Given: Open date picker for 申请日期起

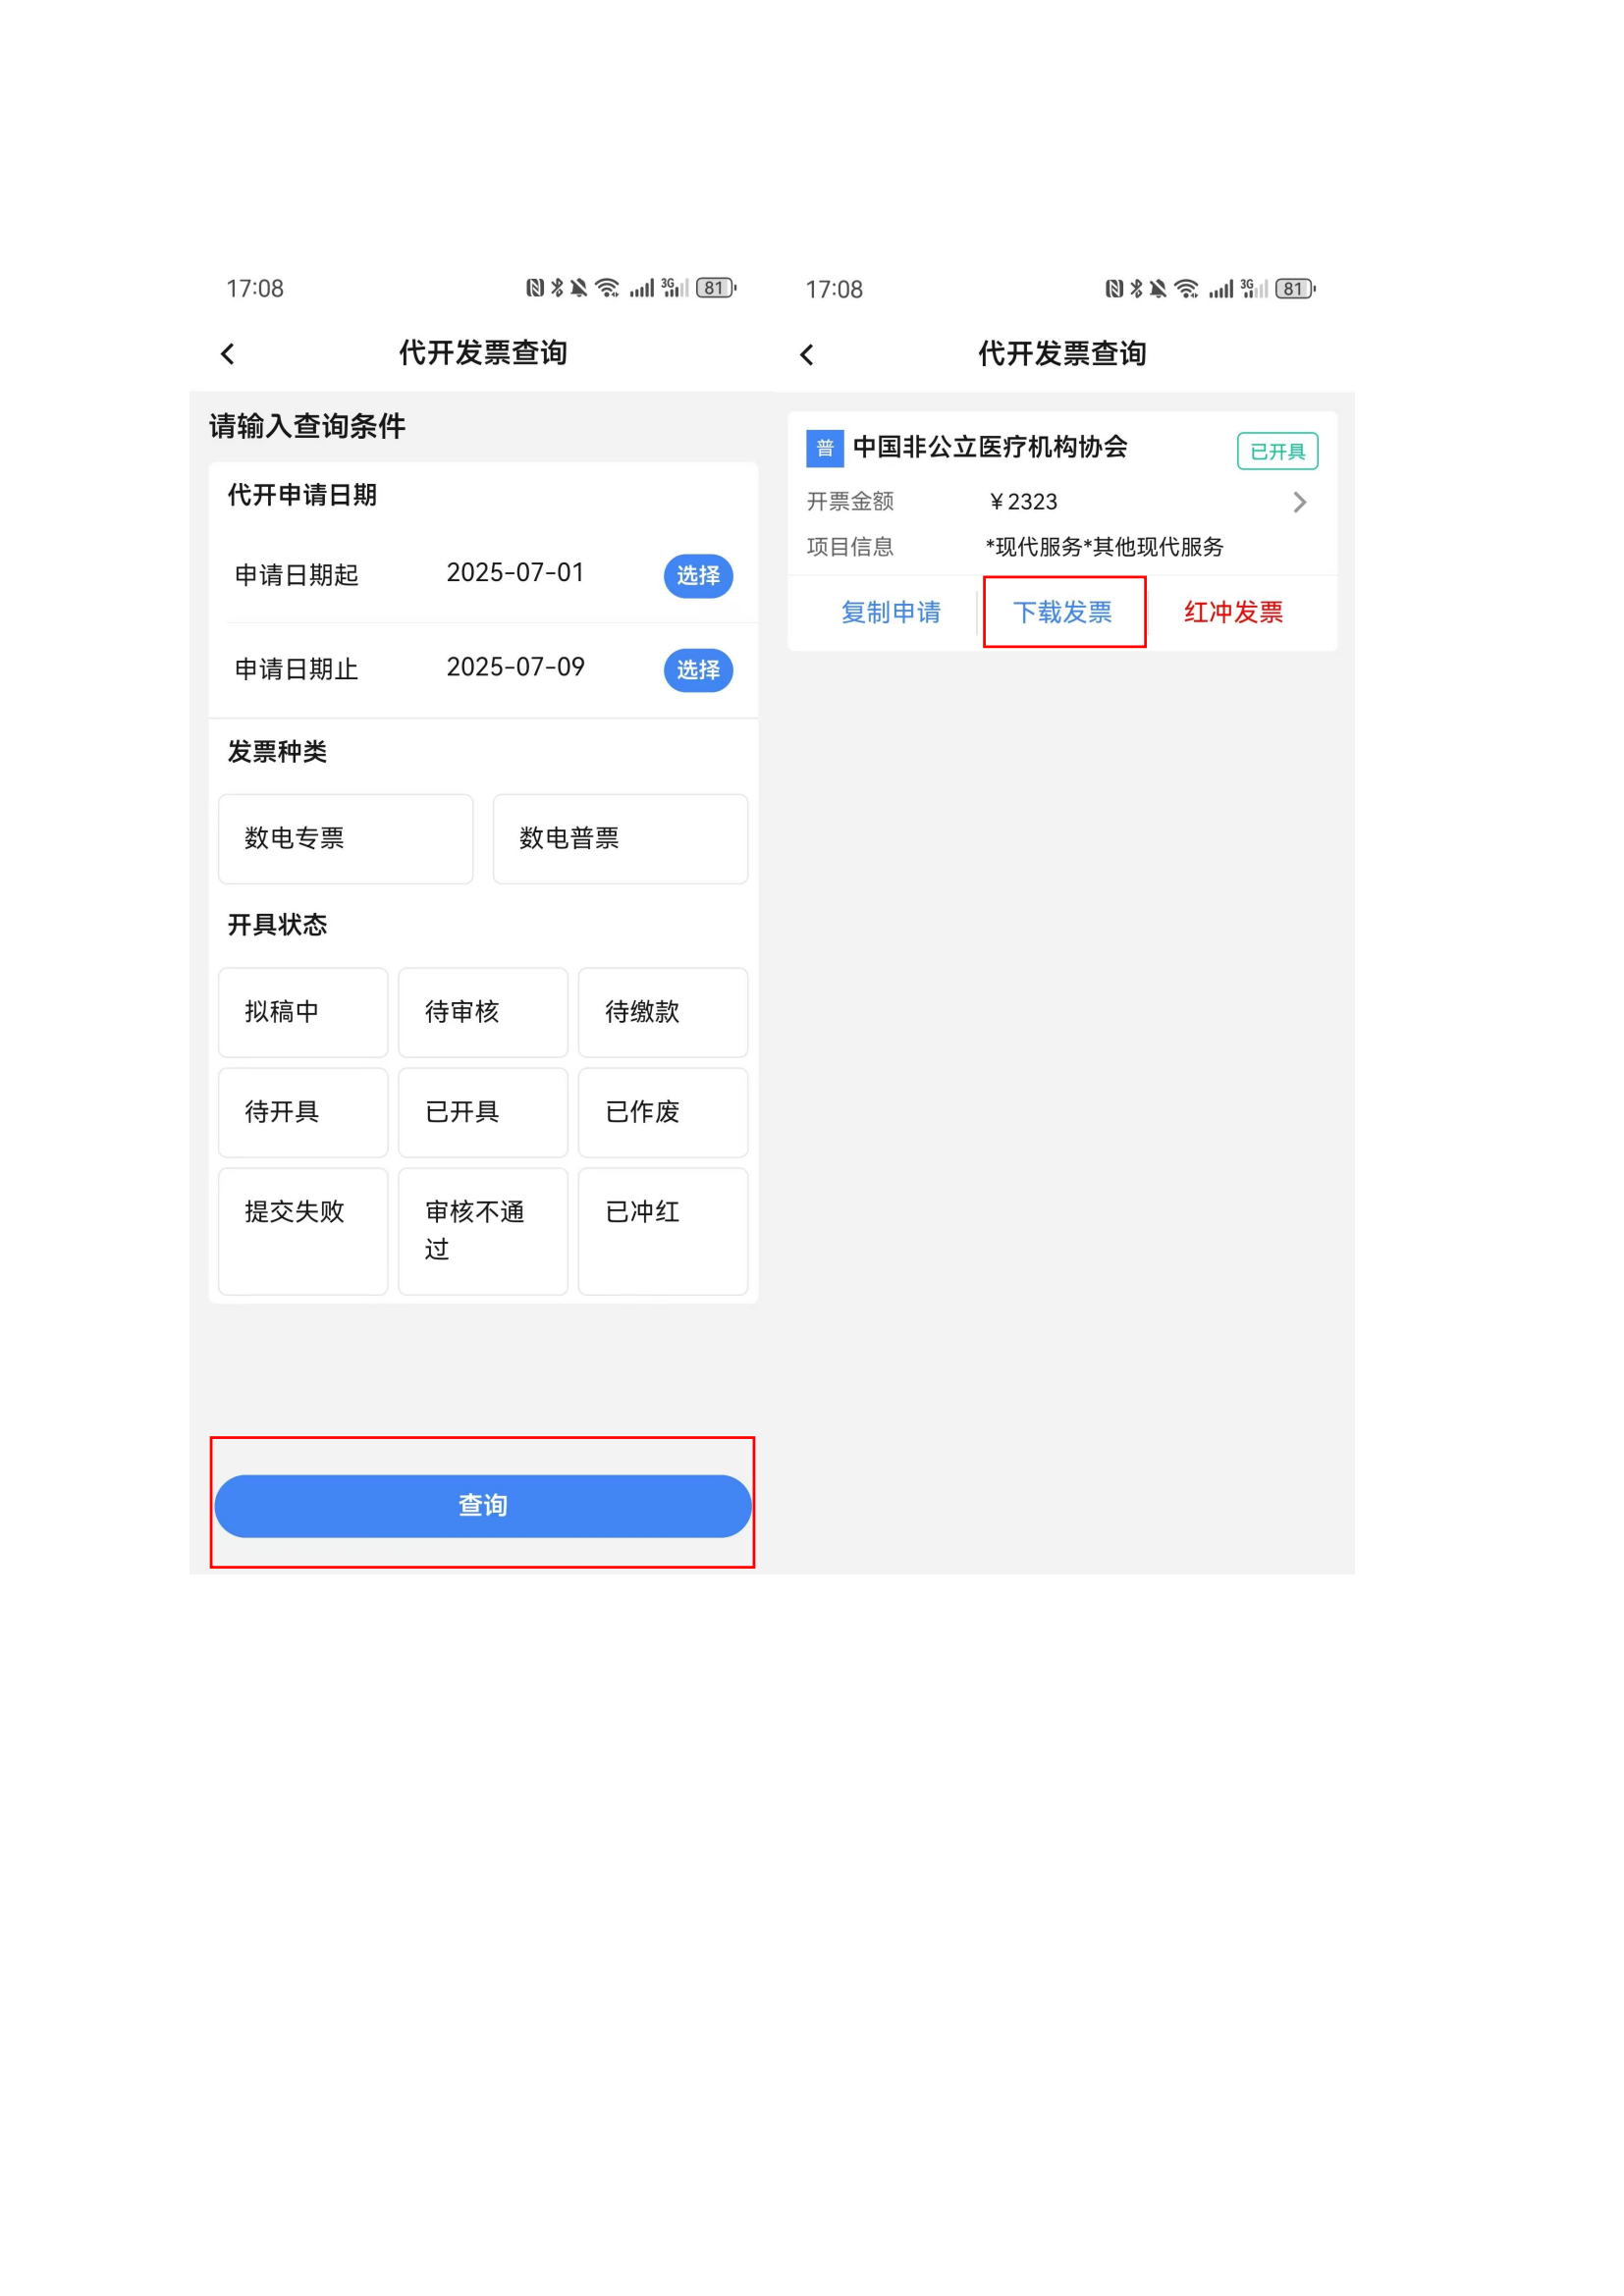Looking at the screenshot, I should [697, 576].
